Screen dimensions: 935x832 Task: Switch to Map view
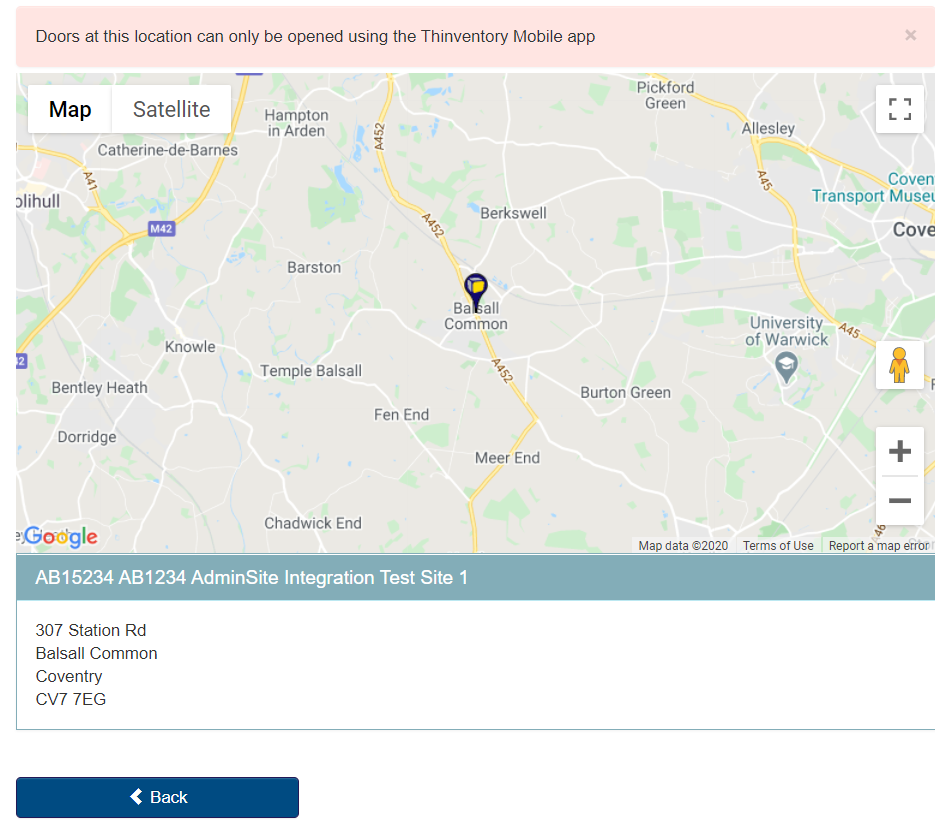(x=68, y=109)
